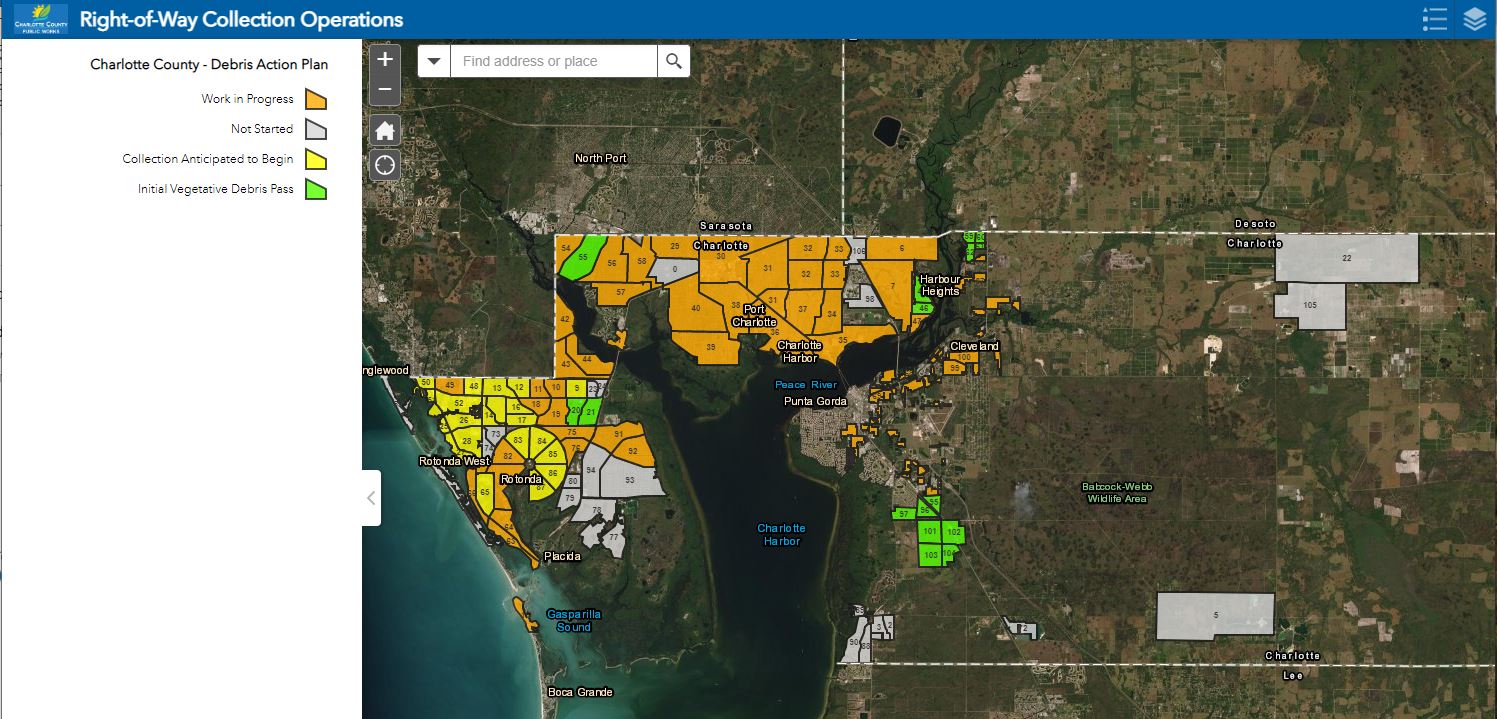
Task: Select green zone 103 on the map
Action: point(930,555)
